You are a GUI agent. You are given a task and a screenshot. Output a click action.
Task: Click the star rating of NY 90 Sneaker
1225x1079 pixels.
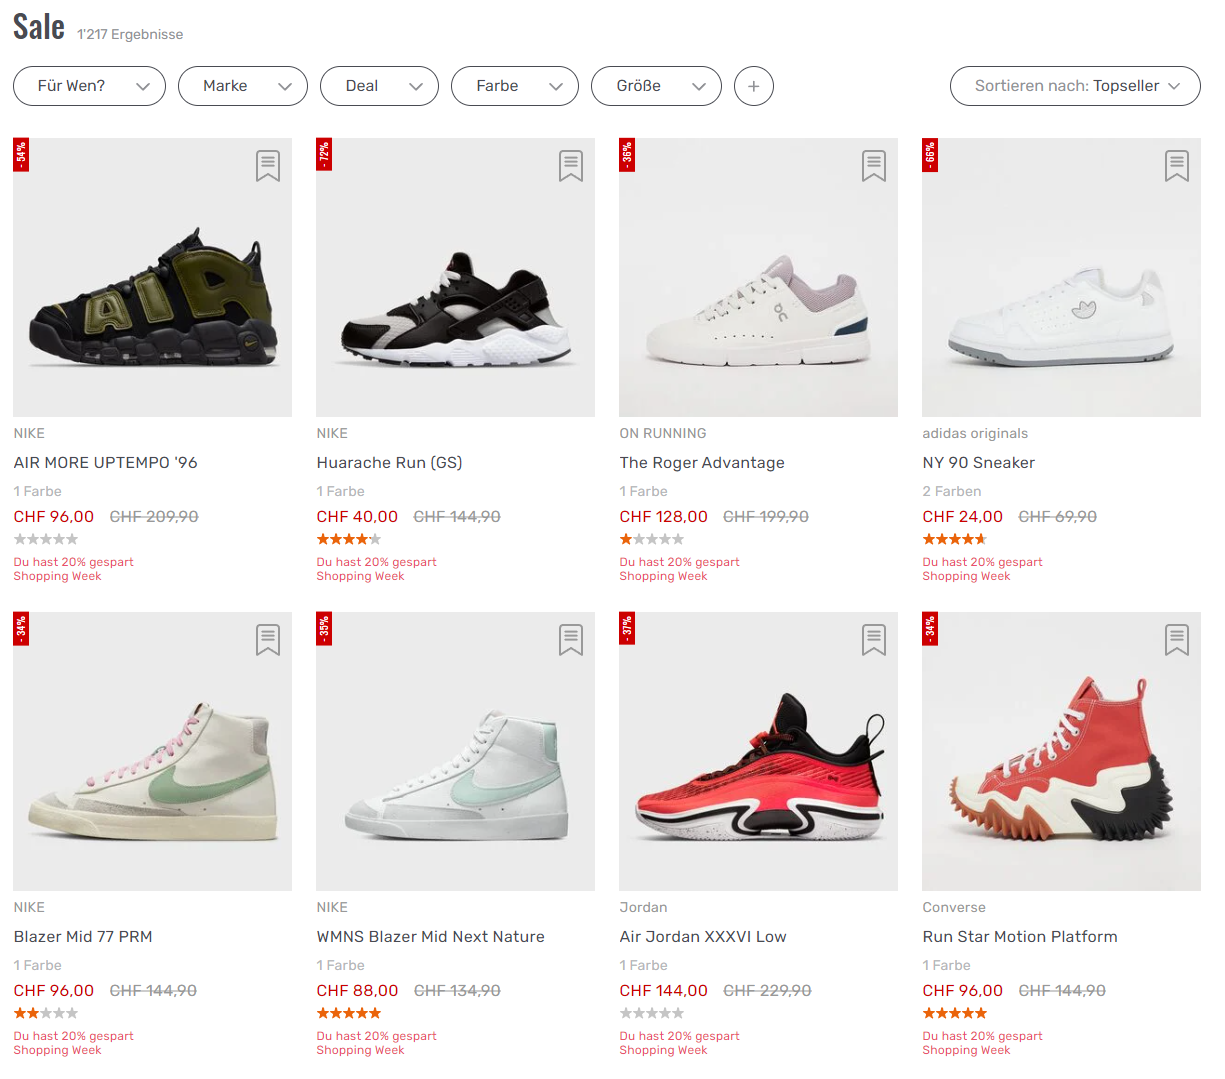[x=954, y=540]
